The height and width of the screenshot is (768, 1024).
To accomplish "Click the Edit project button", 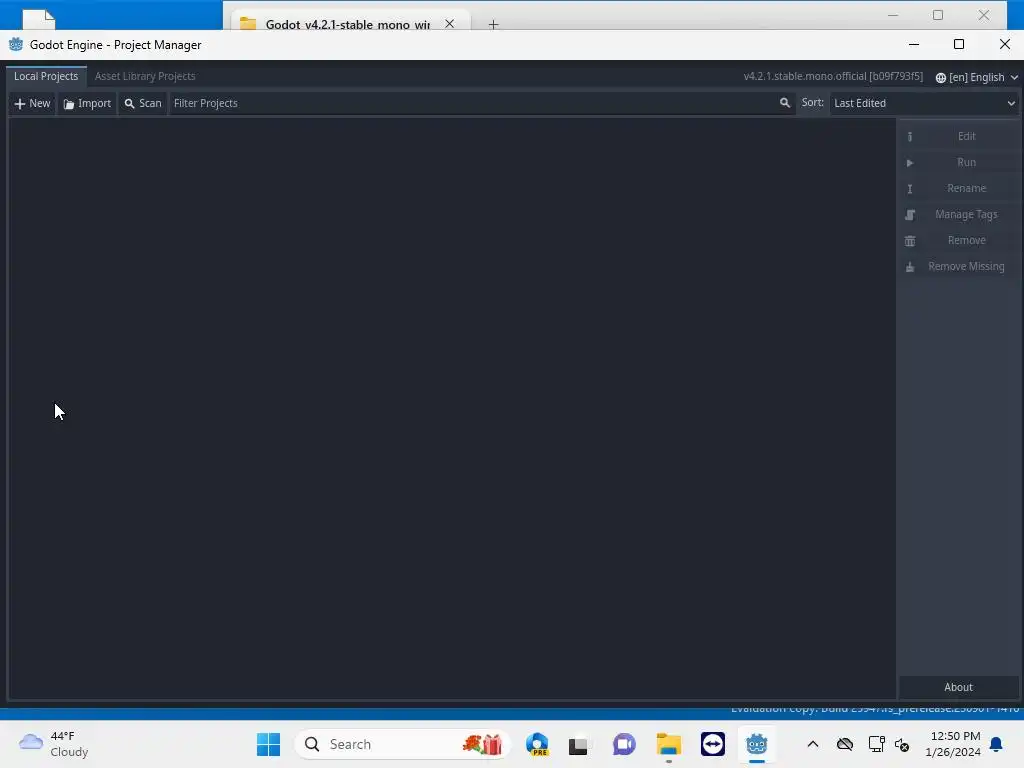I will click(x=959, y=136).
